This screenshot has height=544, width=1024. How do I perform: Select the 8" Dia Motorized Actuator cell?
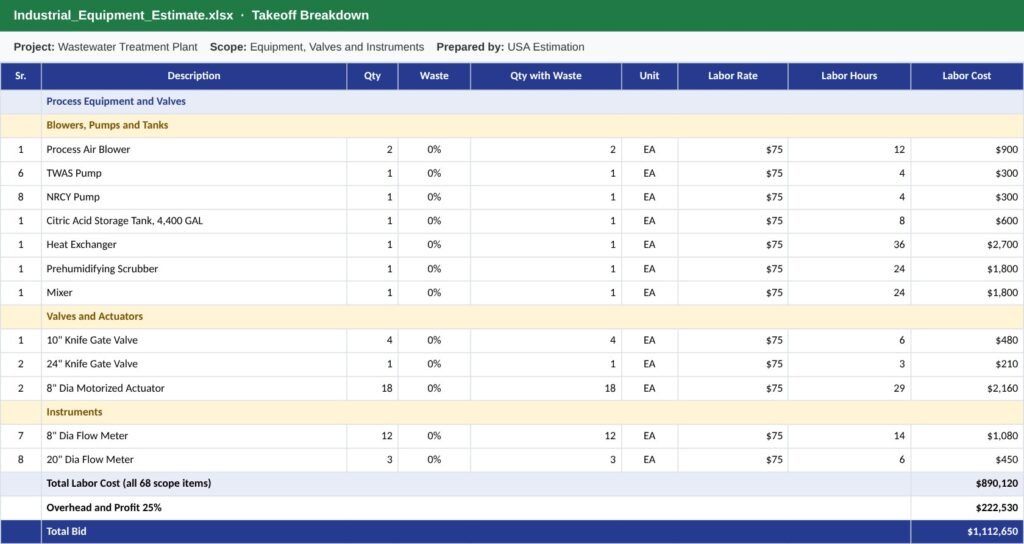(x=194, y=389)
